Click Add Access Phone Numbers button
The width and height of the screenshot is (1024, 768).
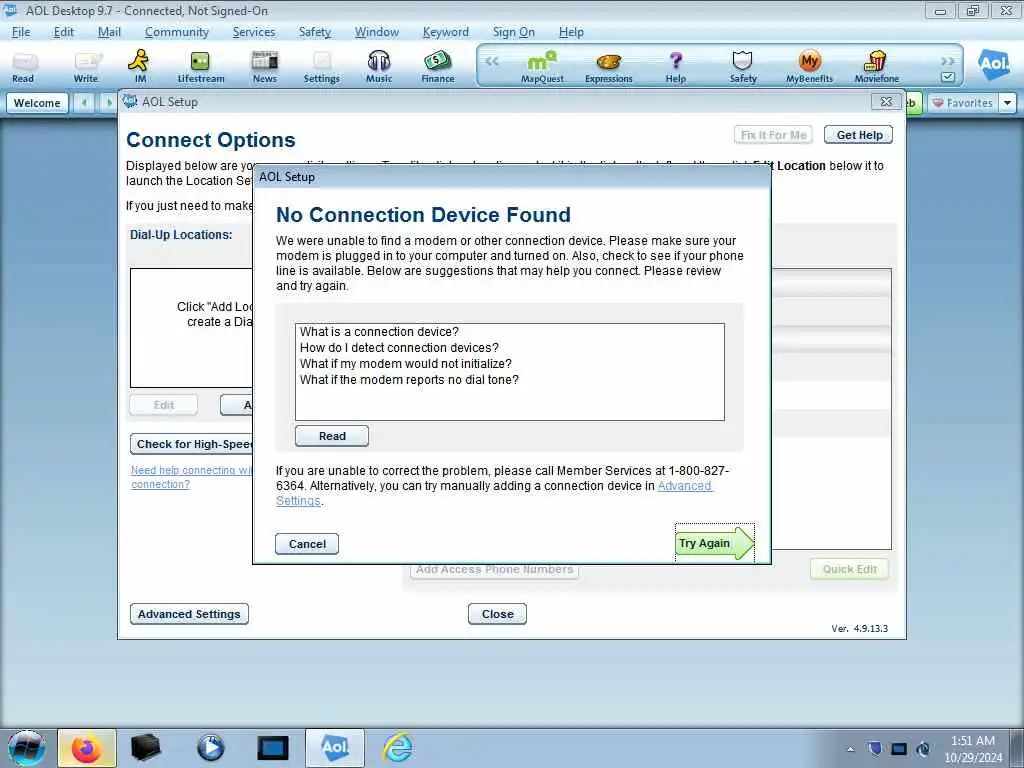(494, 571)
